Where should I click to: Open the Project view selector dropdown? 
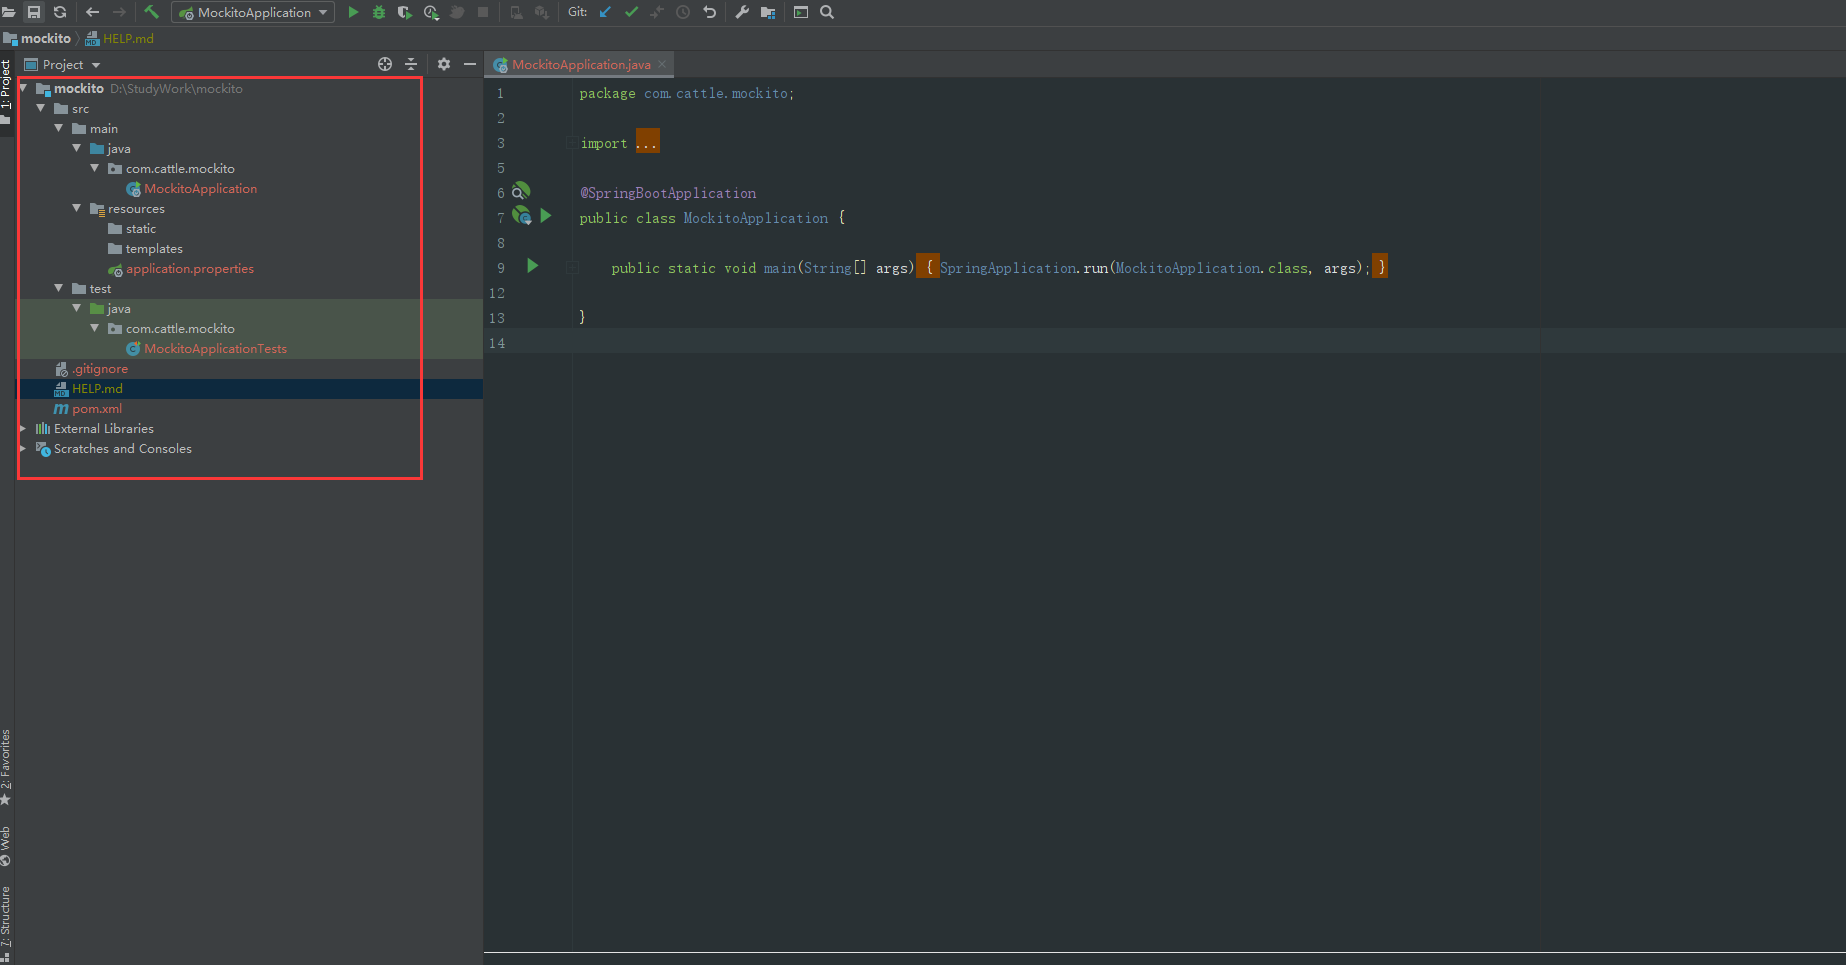(x=63, y=64)
